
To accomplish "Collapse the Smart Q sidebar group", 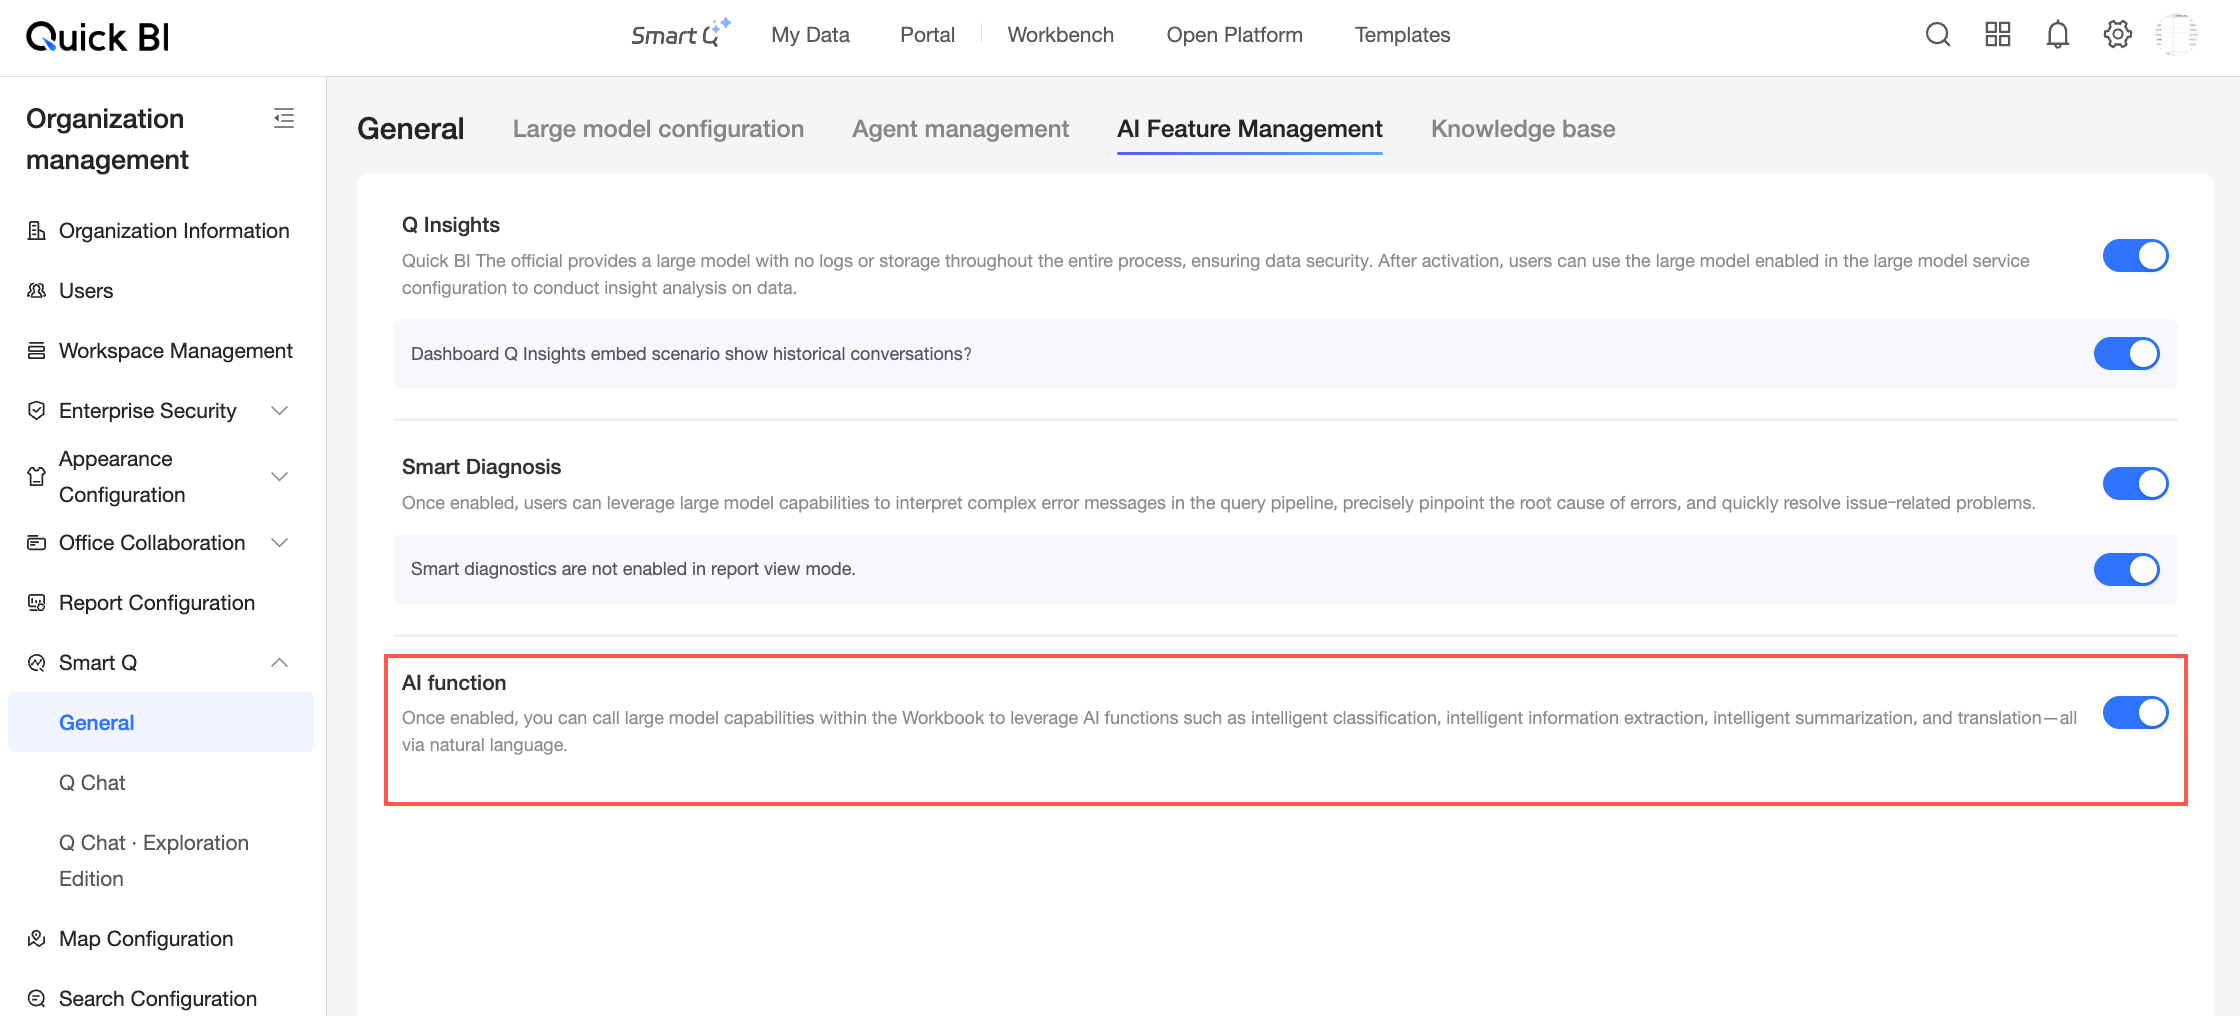I will (280, 663).
